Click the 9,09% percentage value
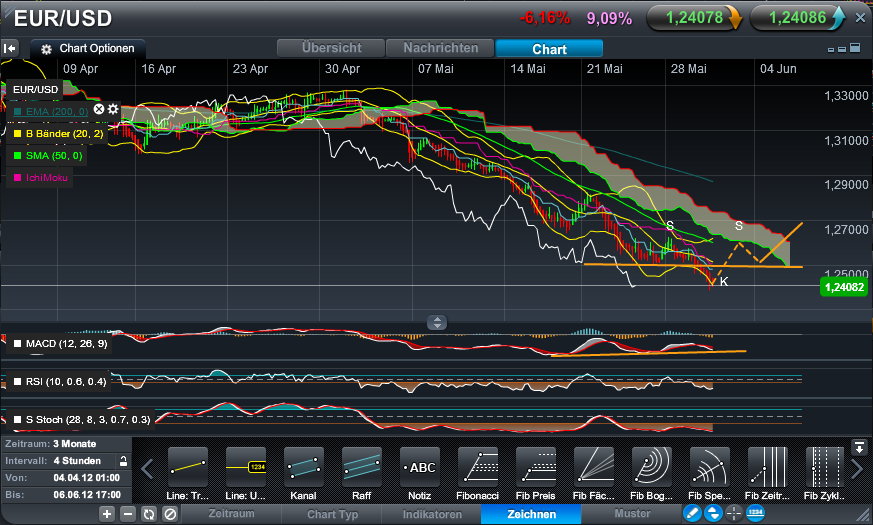 click(x=609, y=18)
